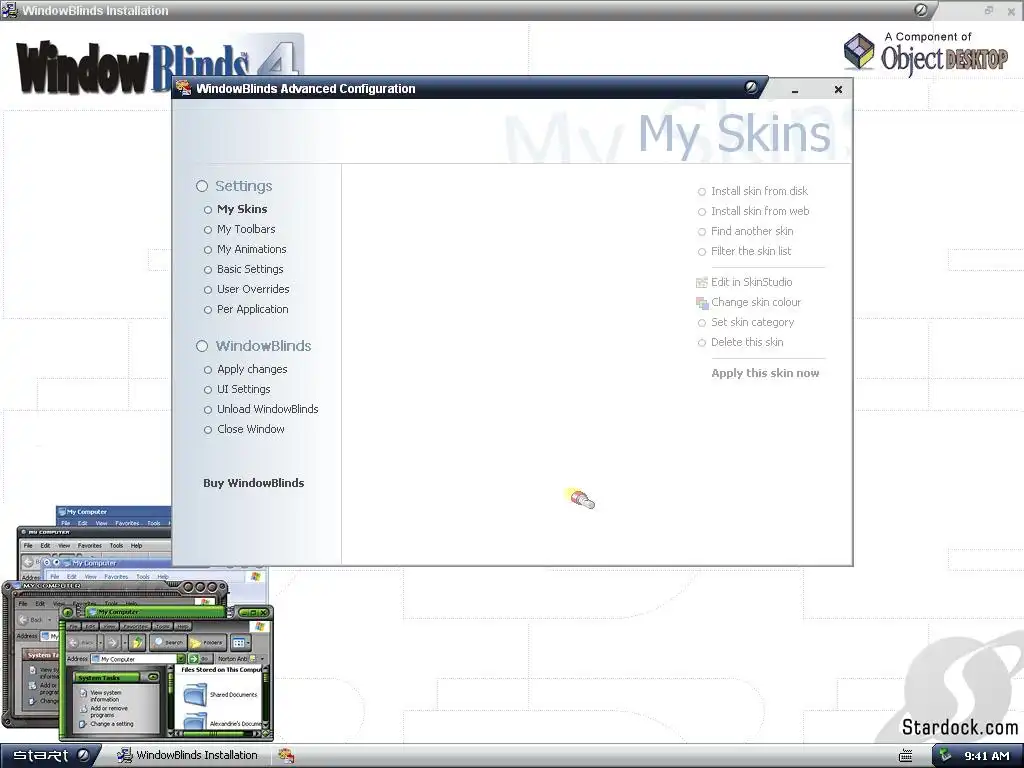
Task: Click the Settings header bullet
Action: pyautogui.click(x=202, y=186)
